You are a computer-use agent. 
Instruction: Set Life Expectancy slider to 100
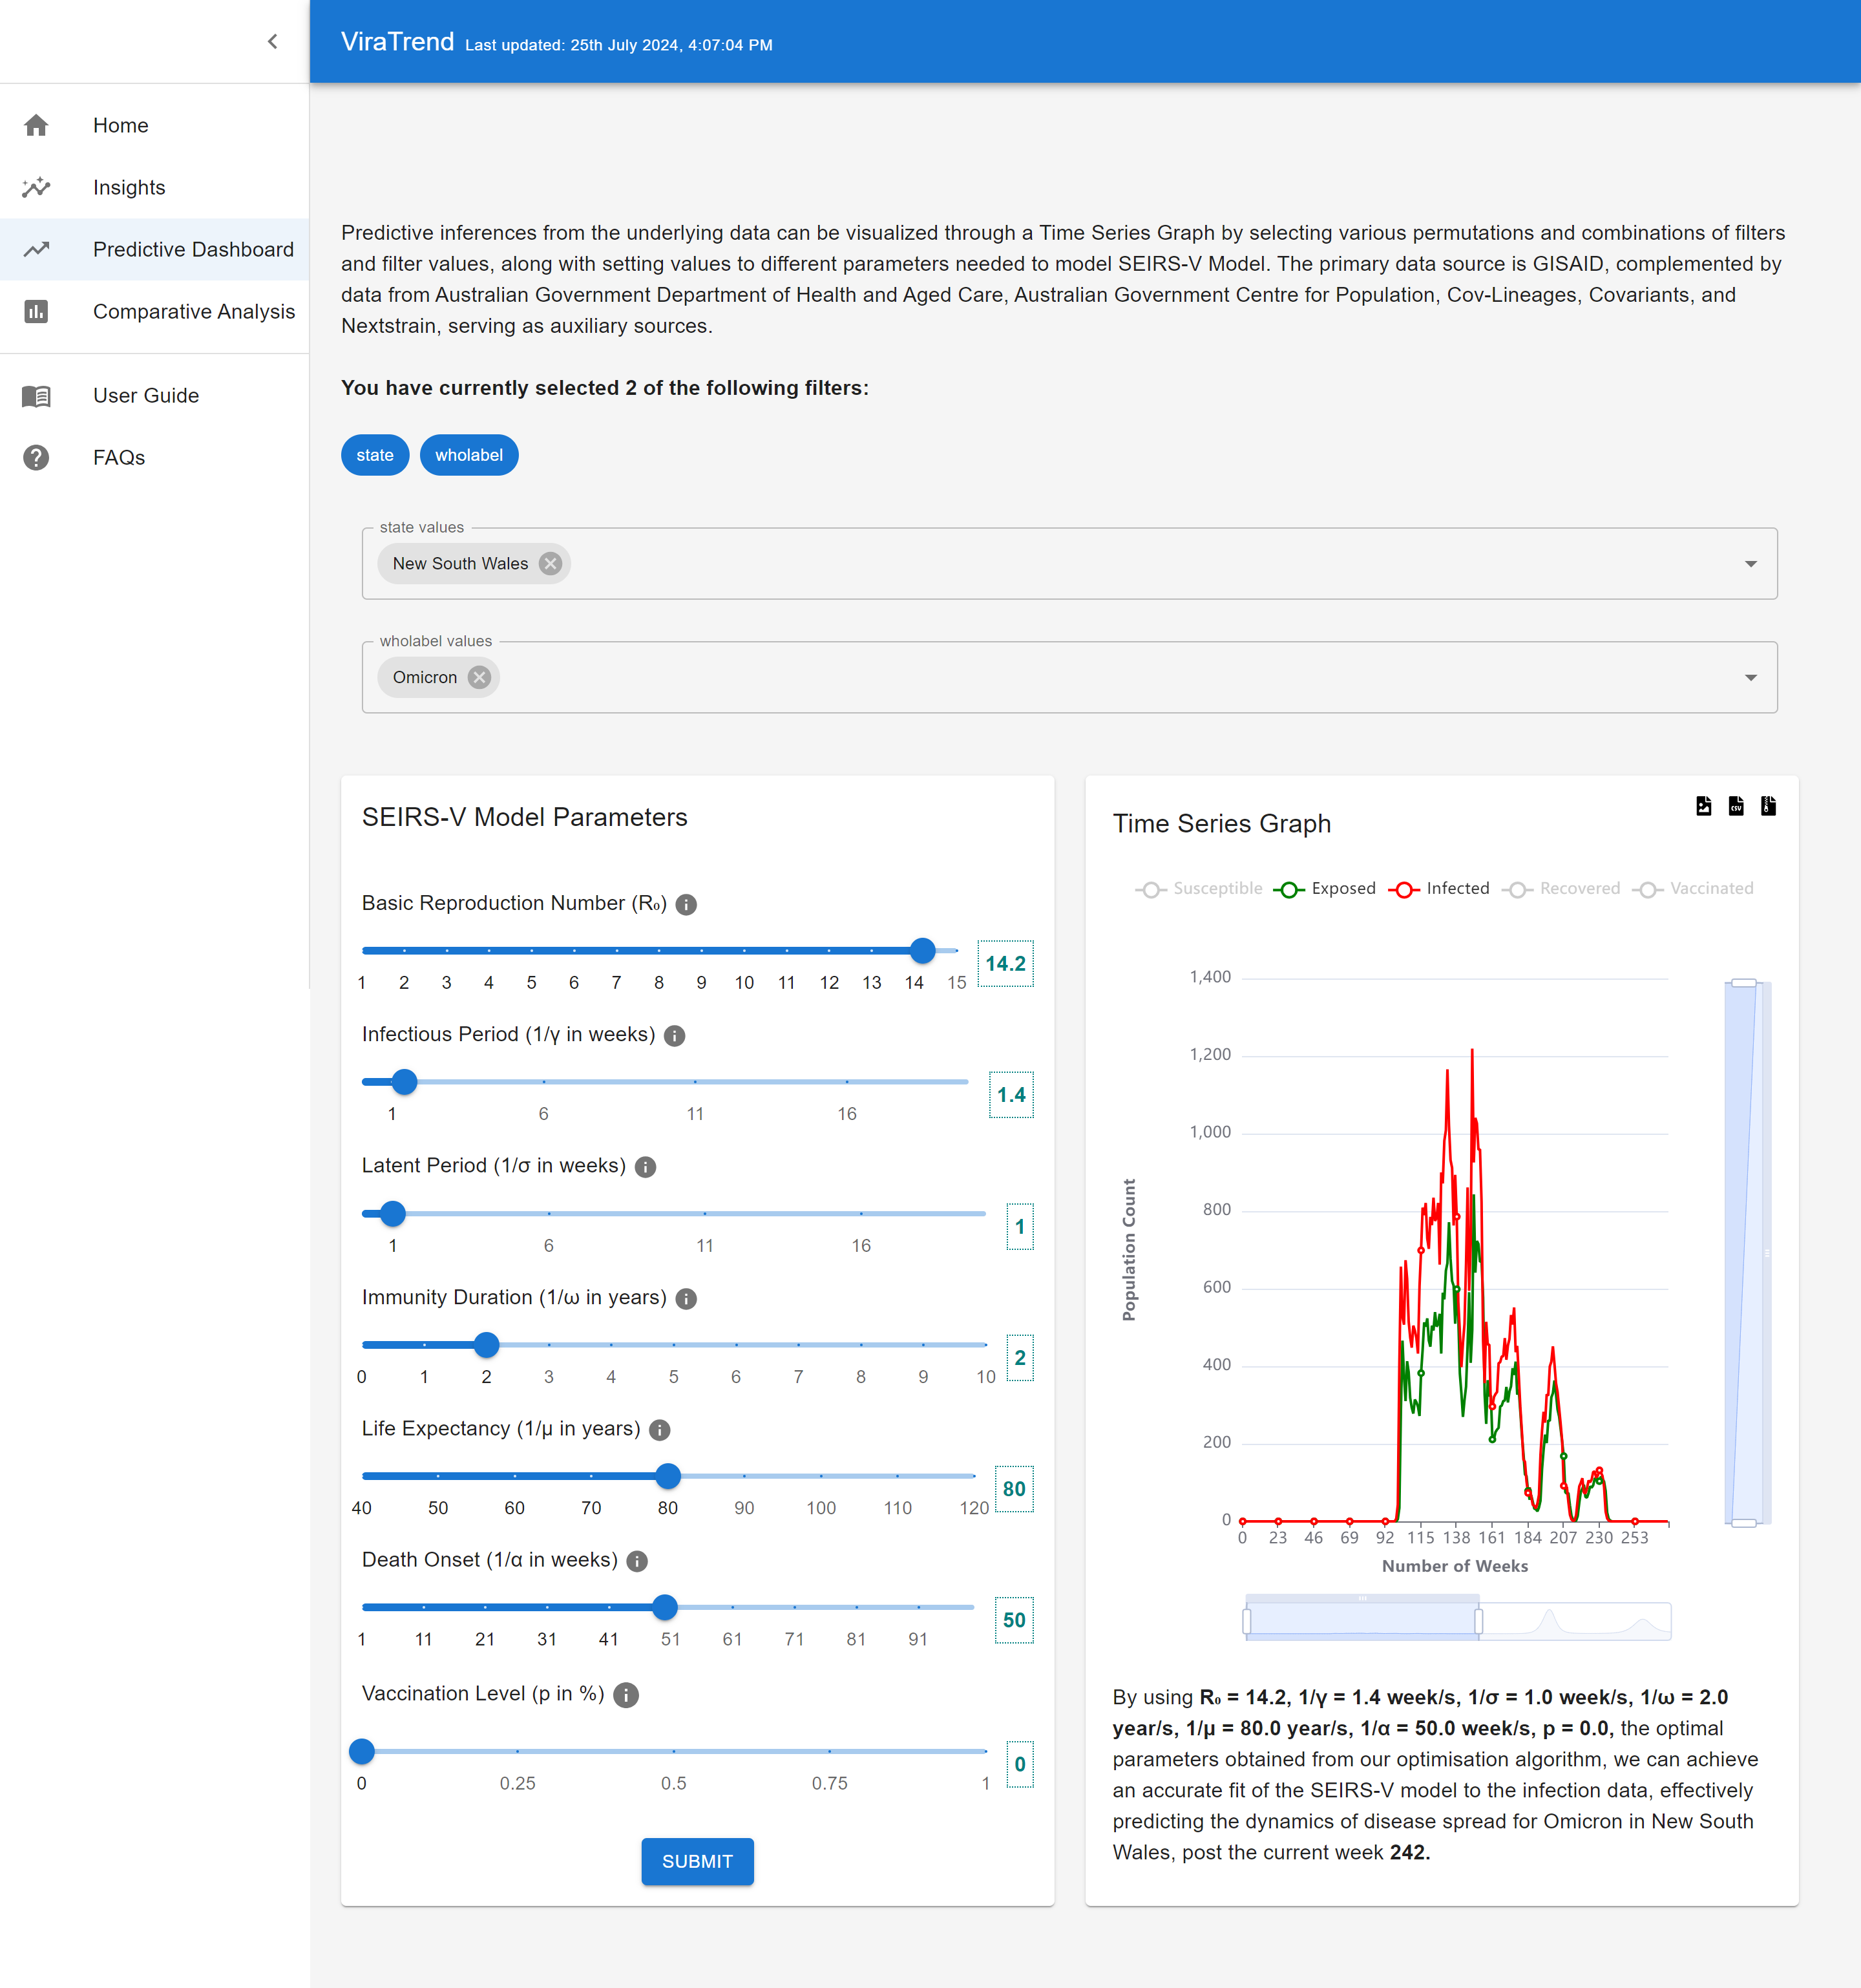click(821, 1476)
